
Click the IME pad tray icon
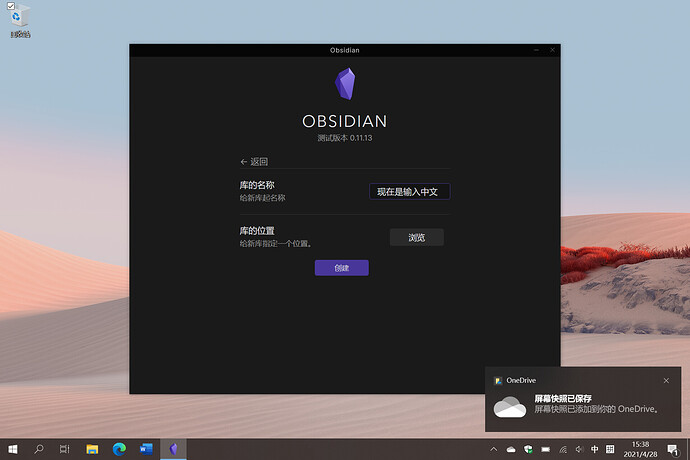pyautogui.click(x=610, y=449)
